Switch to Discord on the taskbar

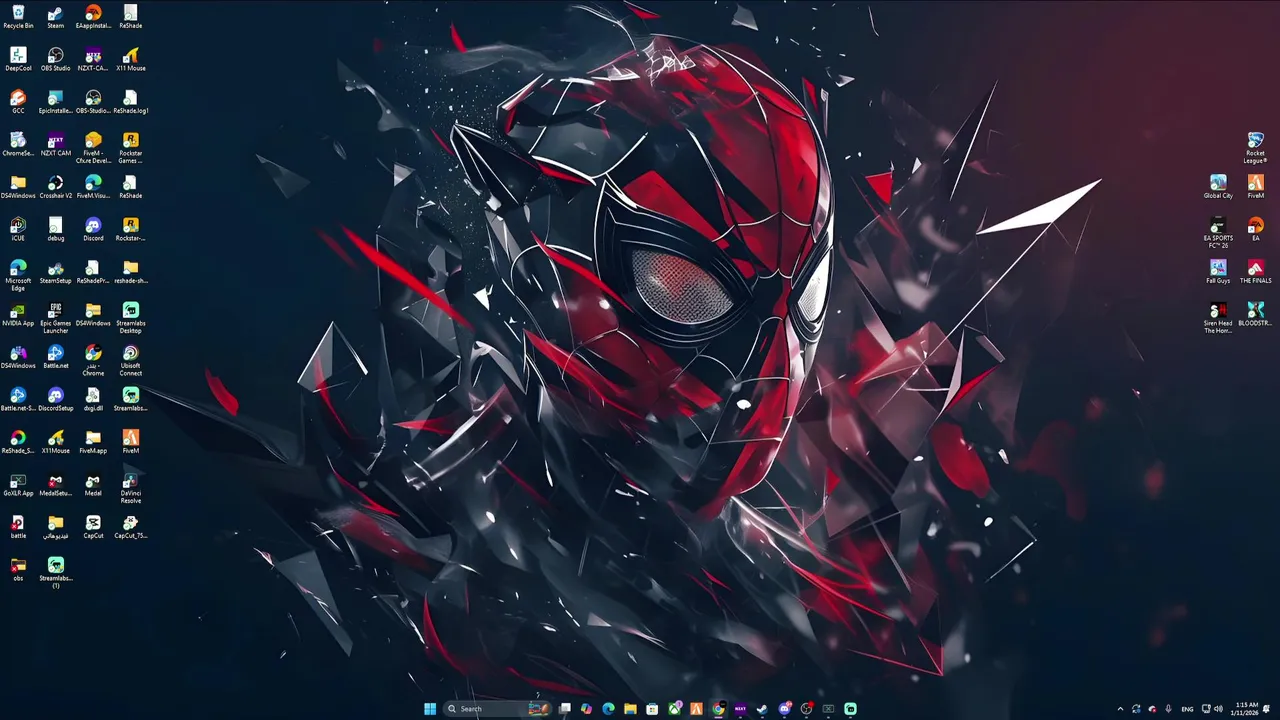click(784, 709)
